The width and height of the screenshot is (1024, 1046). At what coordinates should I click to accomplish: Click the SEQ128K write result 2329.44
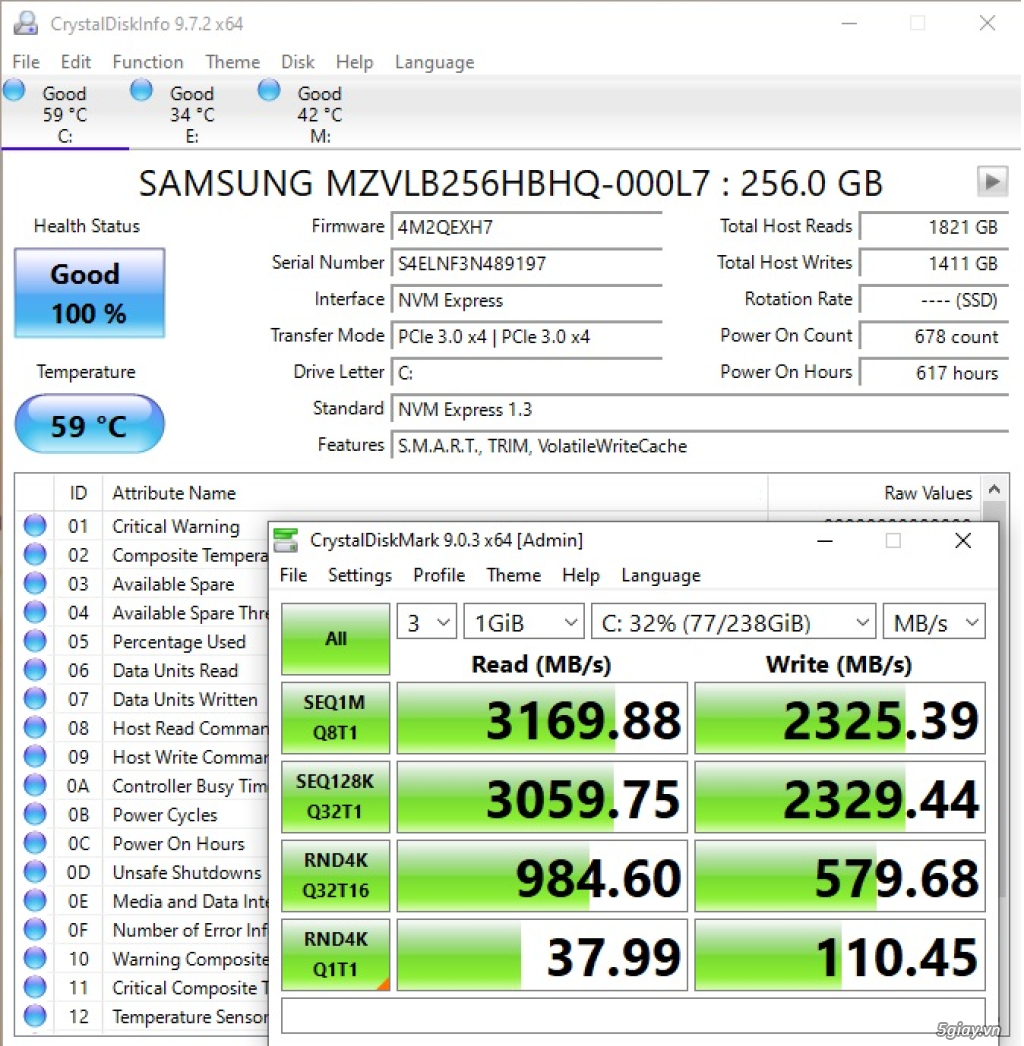point(840,797)
